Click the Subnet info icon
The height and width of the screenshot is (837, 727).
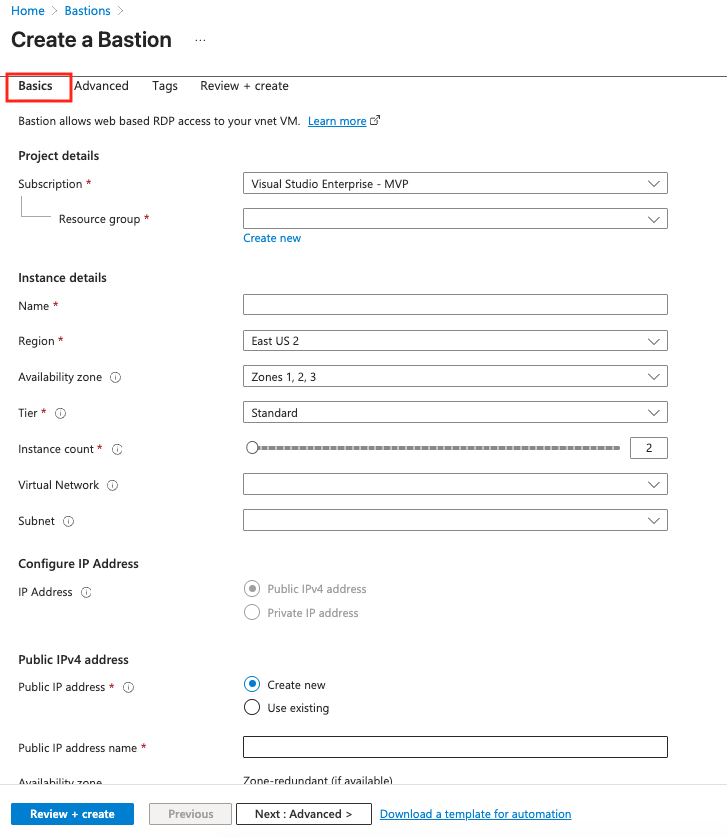(69, 521)
